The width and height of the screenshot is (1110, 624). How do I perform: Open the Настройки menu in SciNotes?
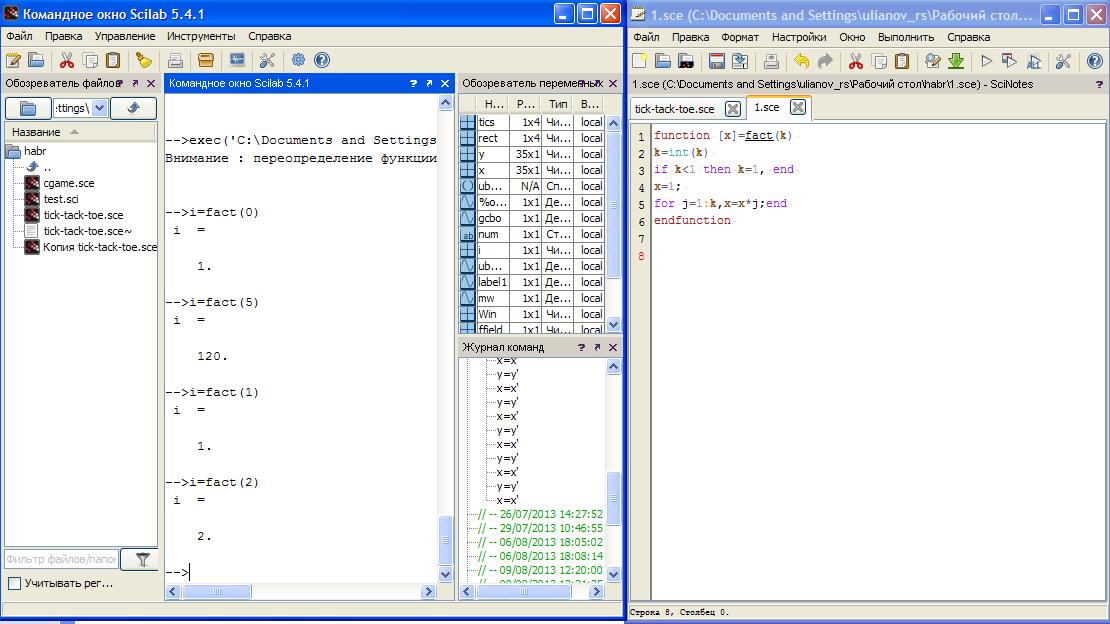pyautogui.click(x=799, y=37)
